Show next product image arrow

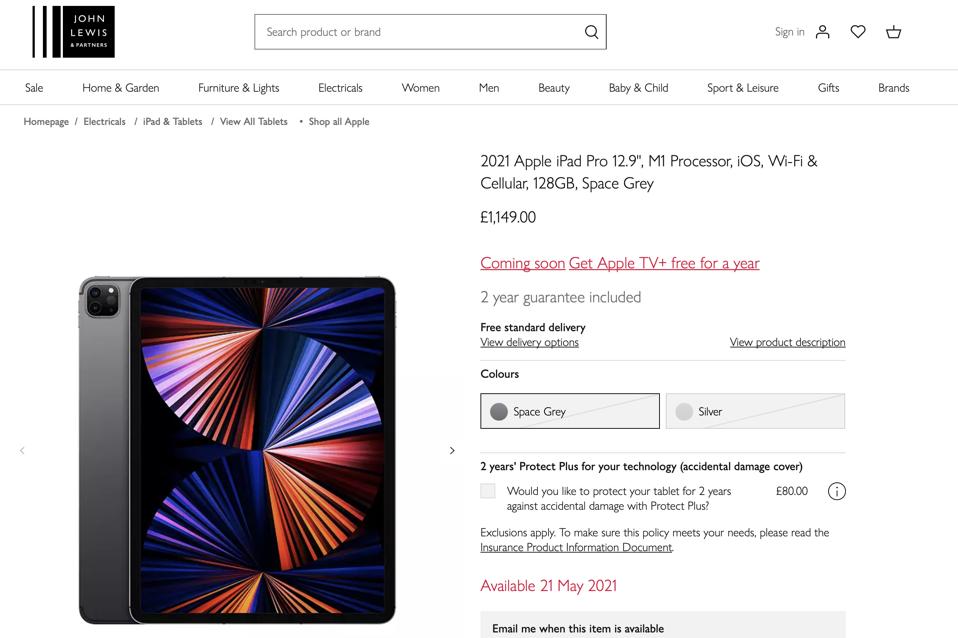point(452,450)
